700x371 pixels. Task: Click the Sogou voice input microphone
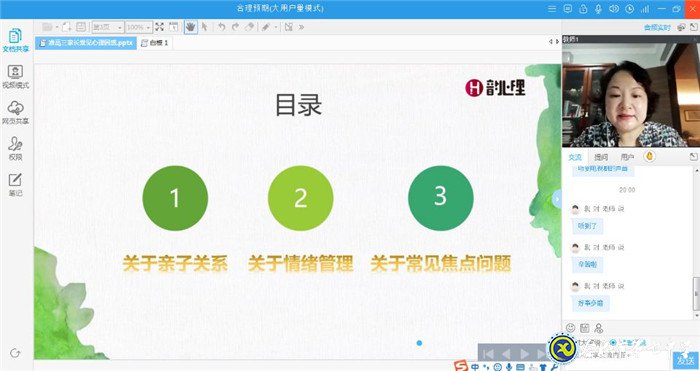(x=508, y=367)
